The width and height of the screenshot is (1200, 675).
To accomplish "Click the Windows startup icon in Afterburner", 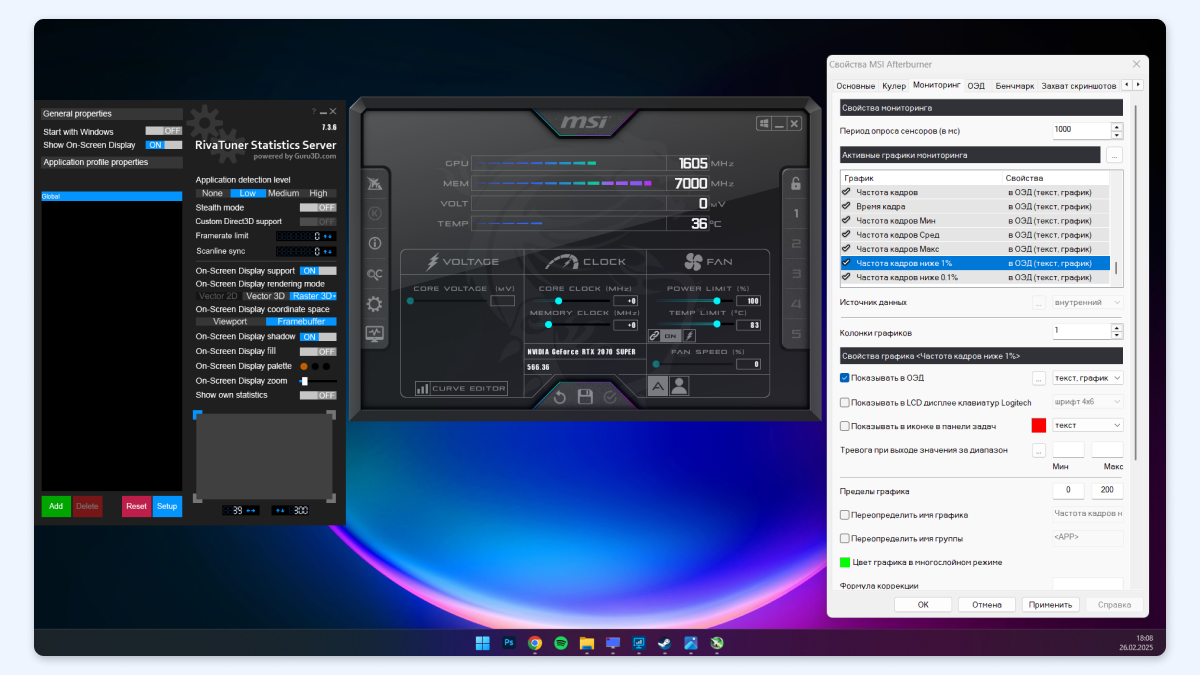I will pyautogui.click(x=763, y=124).
